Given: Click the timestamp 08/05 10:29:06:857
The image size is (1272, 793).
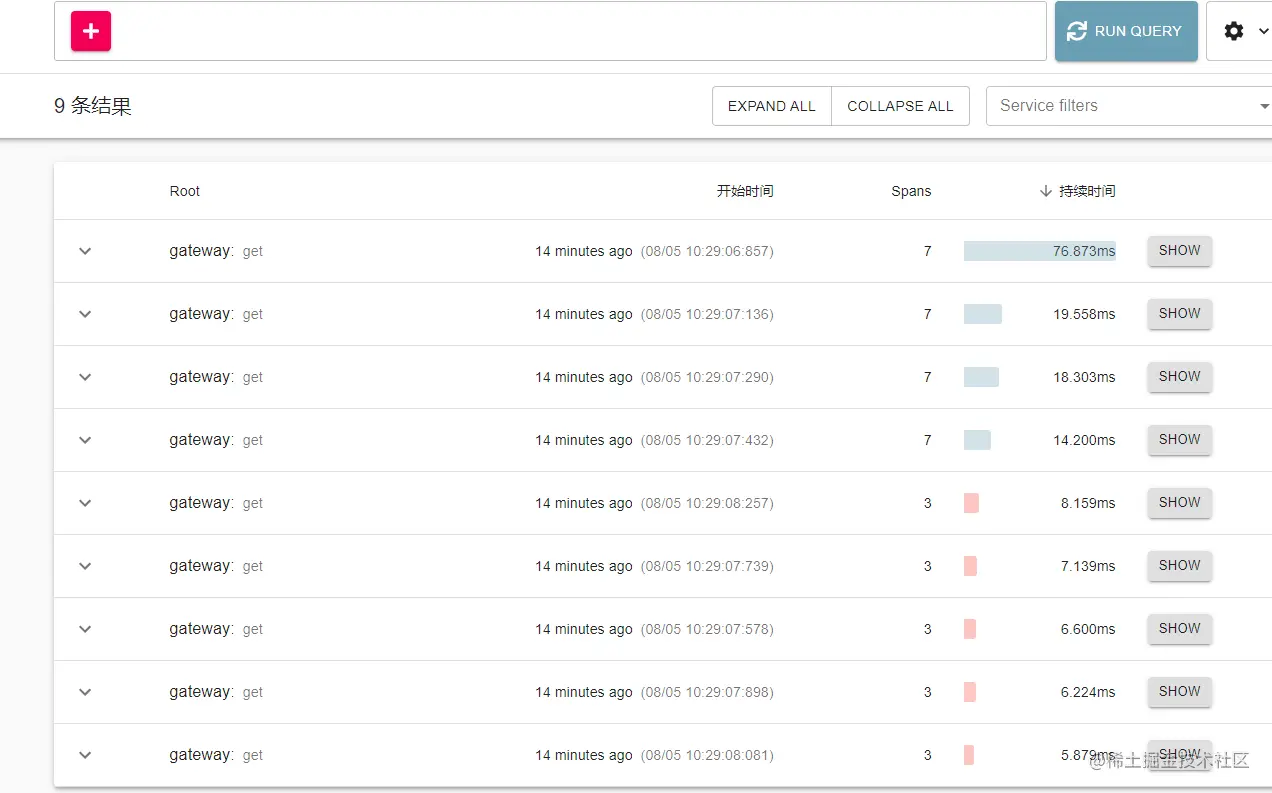Looking at the screenshot, I should pos(707,251).
